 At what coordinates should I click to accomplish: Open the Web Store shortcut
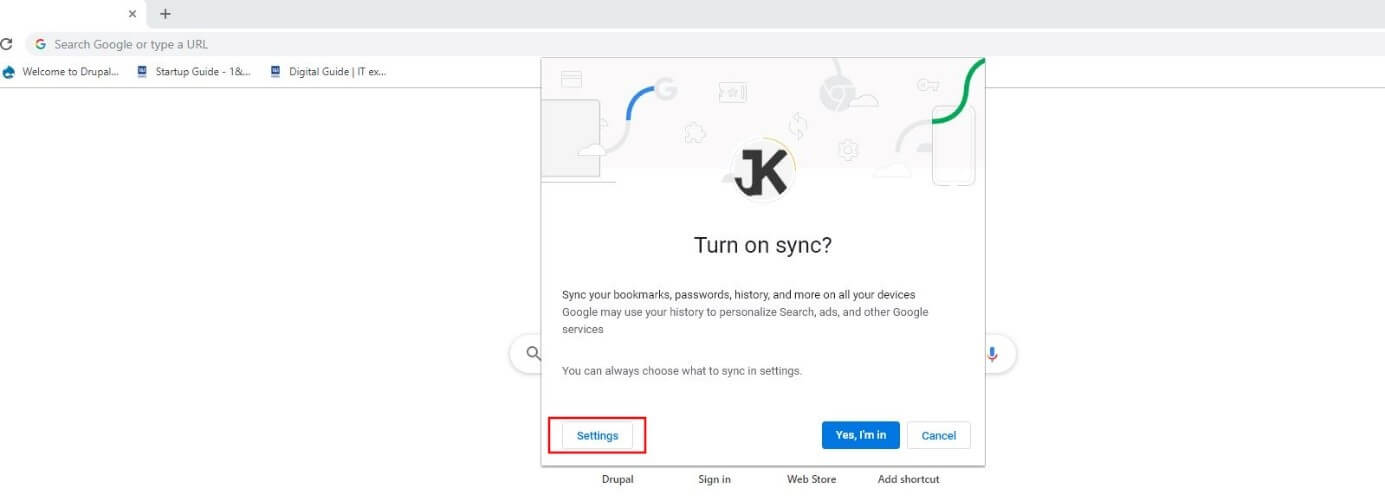click(811, 479)
